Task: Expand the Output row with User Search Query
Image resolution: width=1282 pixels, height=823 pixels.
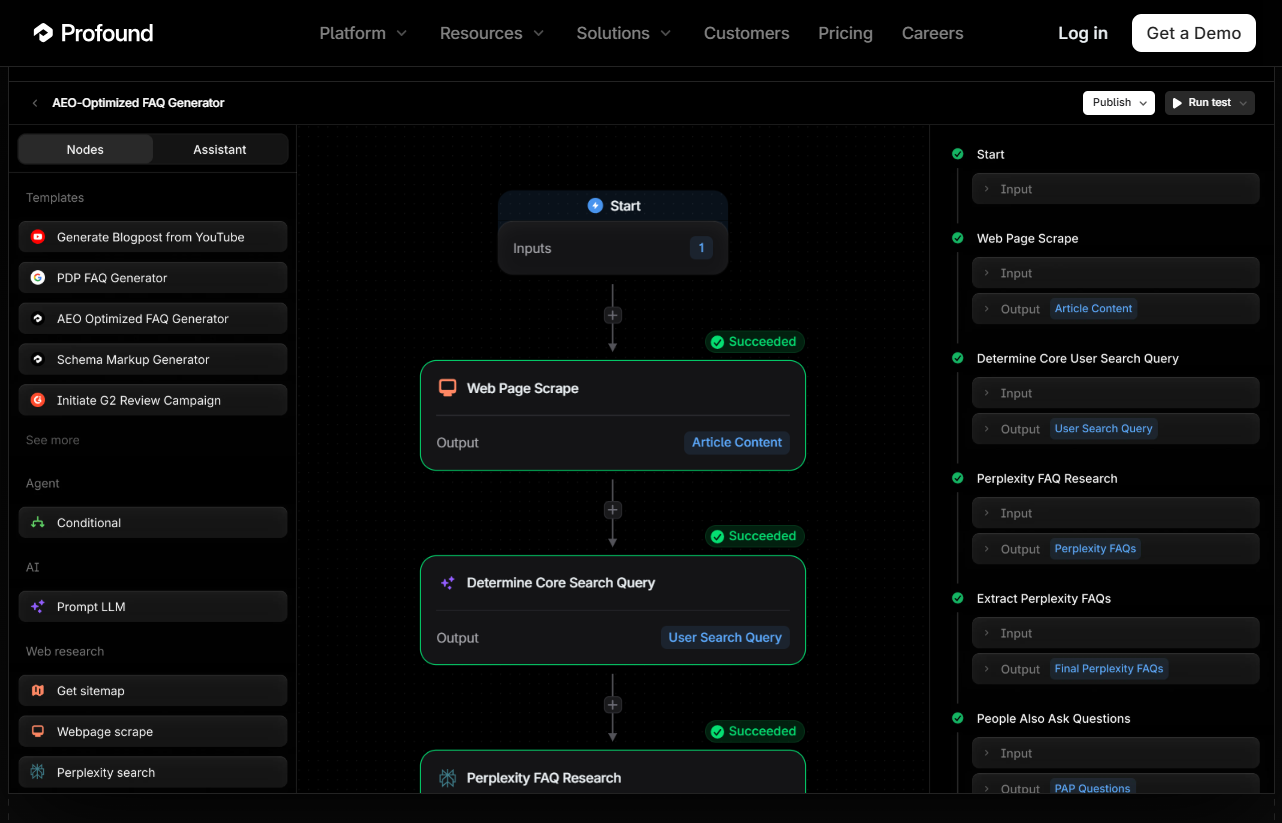Action: 1116,429
